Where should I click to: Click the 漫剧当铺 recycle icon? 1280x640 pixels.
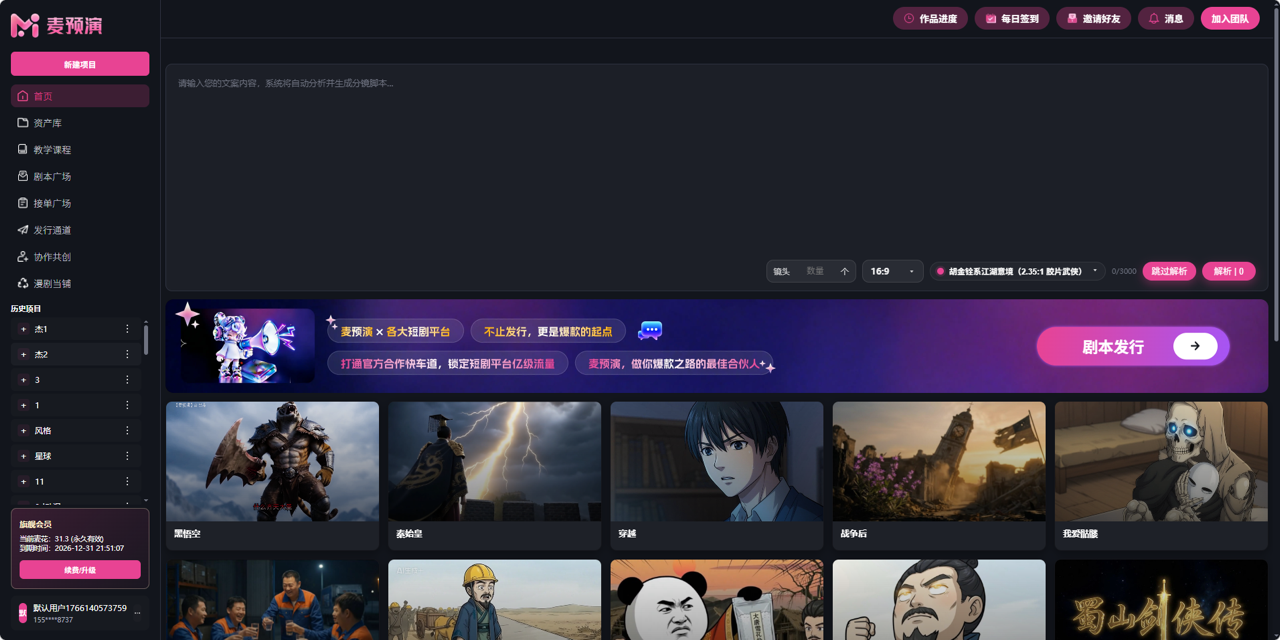pyautogui.click(x=23, y=284)
